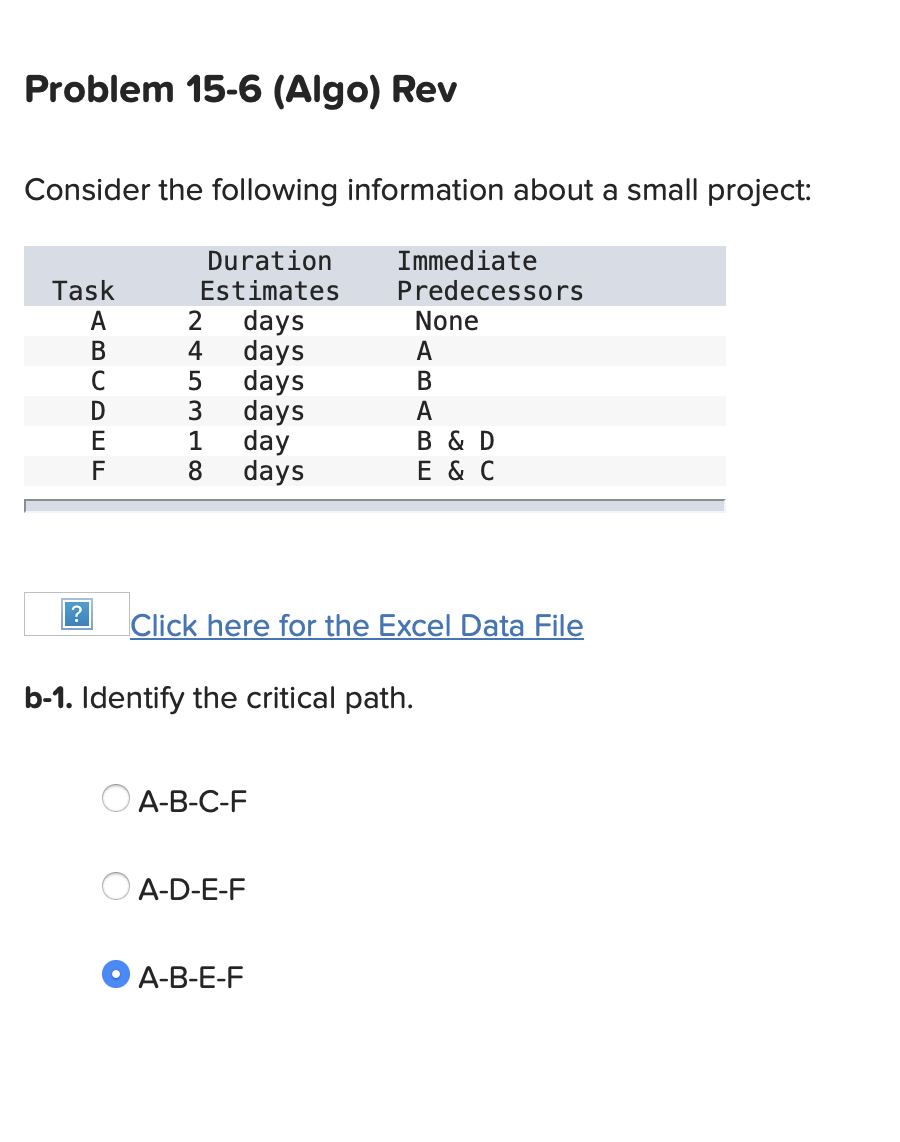Screen dimensions: 900x1142
Task: Select the A-B-E-F radio button
Action: [115, 974]
